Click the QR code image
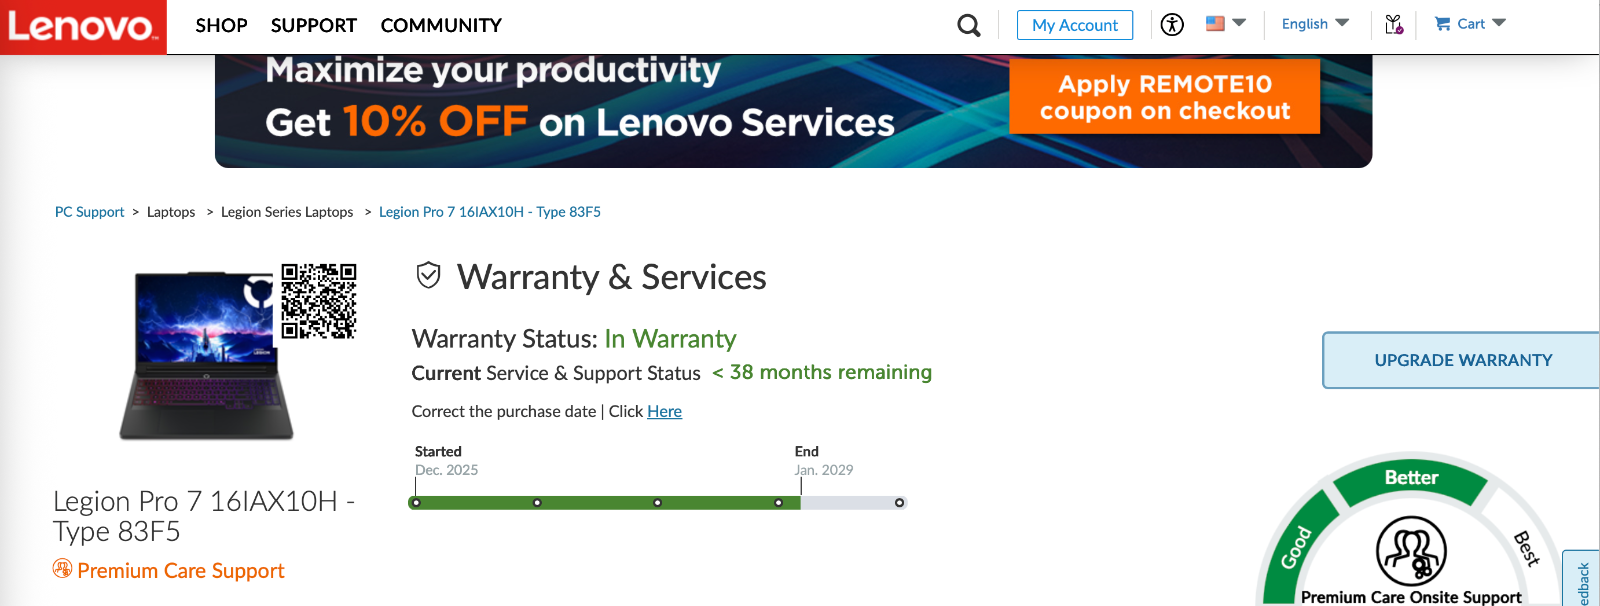This screenshot has height=606, width=1600. [319, 301]
